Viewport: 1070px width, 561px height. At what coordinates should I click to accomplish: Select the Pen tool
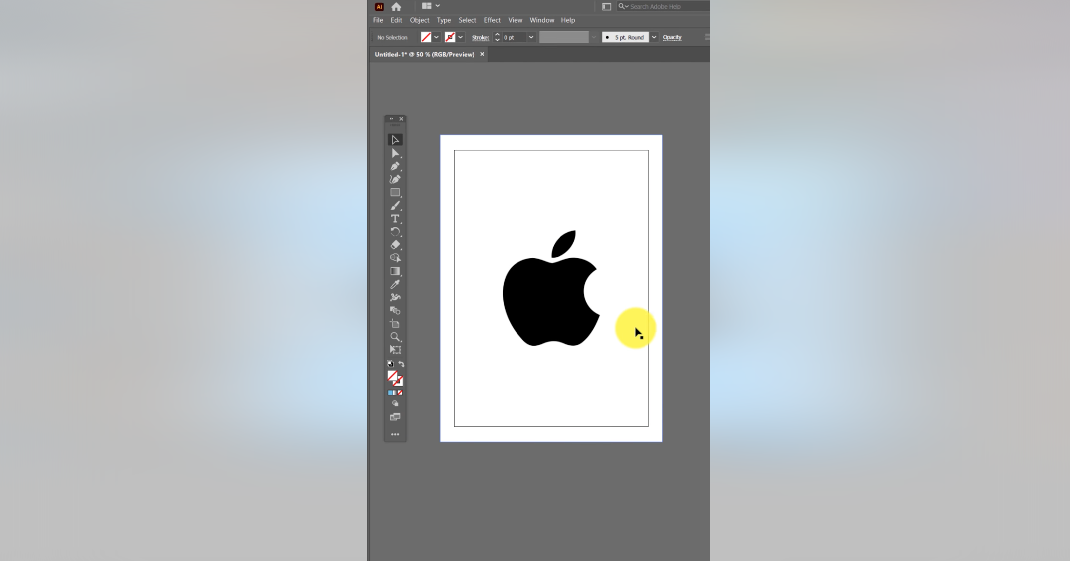(x=395, y=166)
